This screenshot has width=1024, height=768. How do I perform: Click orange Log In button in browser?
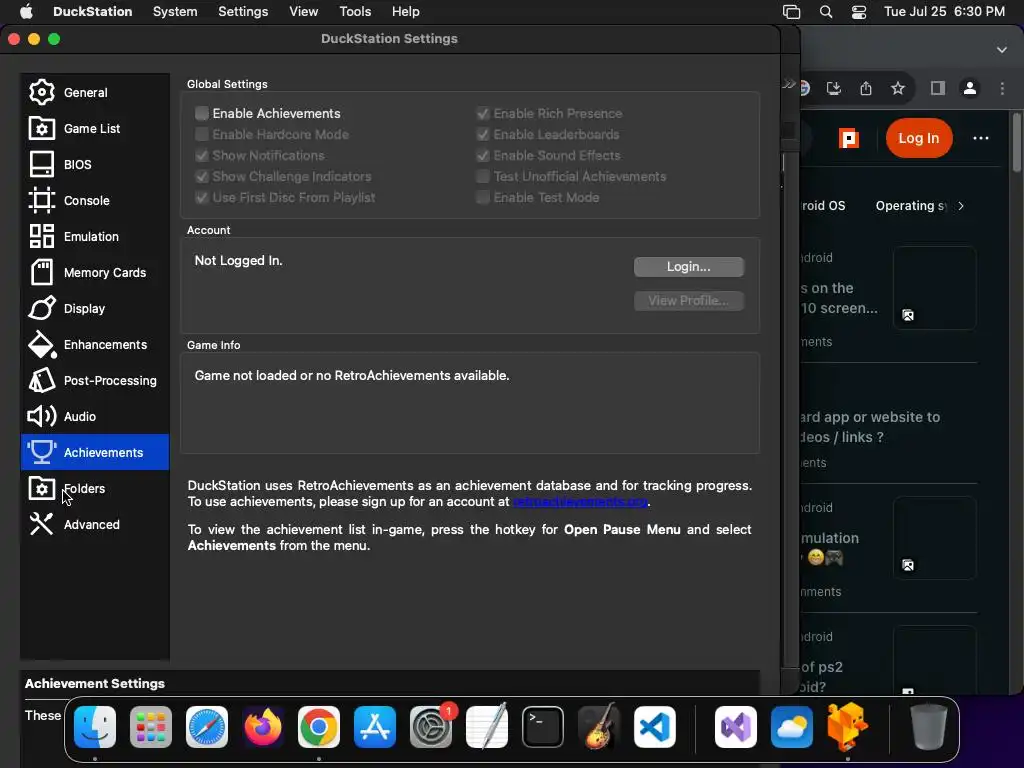tap(918, 138)
